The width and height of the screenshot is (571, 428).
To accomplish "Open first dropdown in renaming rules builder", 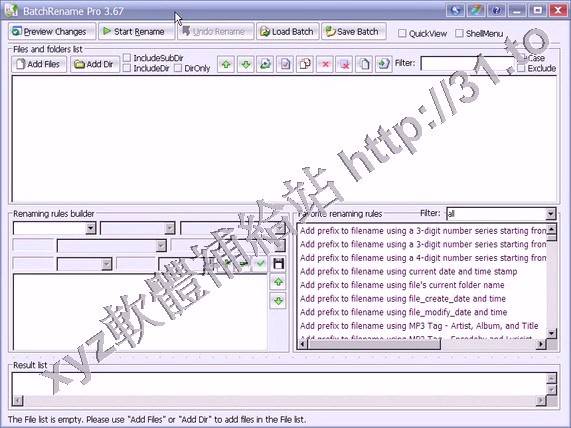I will tap(91, 228).
